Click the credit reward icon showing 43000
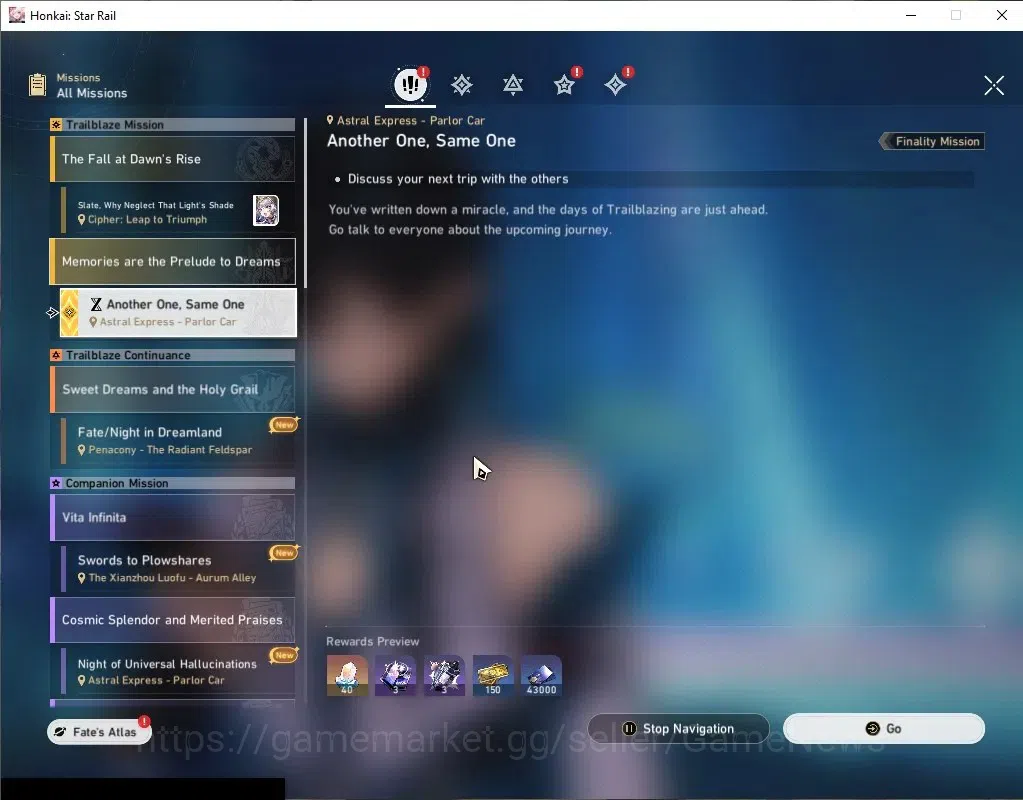Image resolution: width=1023 pixels, height=800 pixels. click(541, 675)
